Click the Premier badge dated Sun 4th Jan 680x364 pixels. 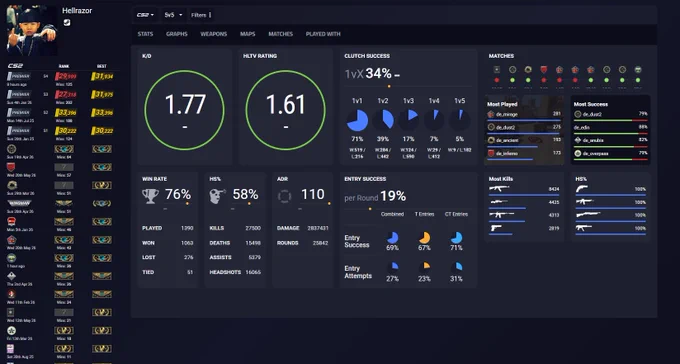[x=19, y=95]
